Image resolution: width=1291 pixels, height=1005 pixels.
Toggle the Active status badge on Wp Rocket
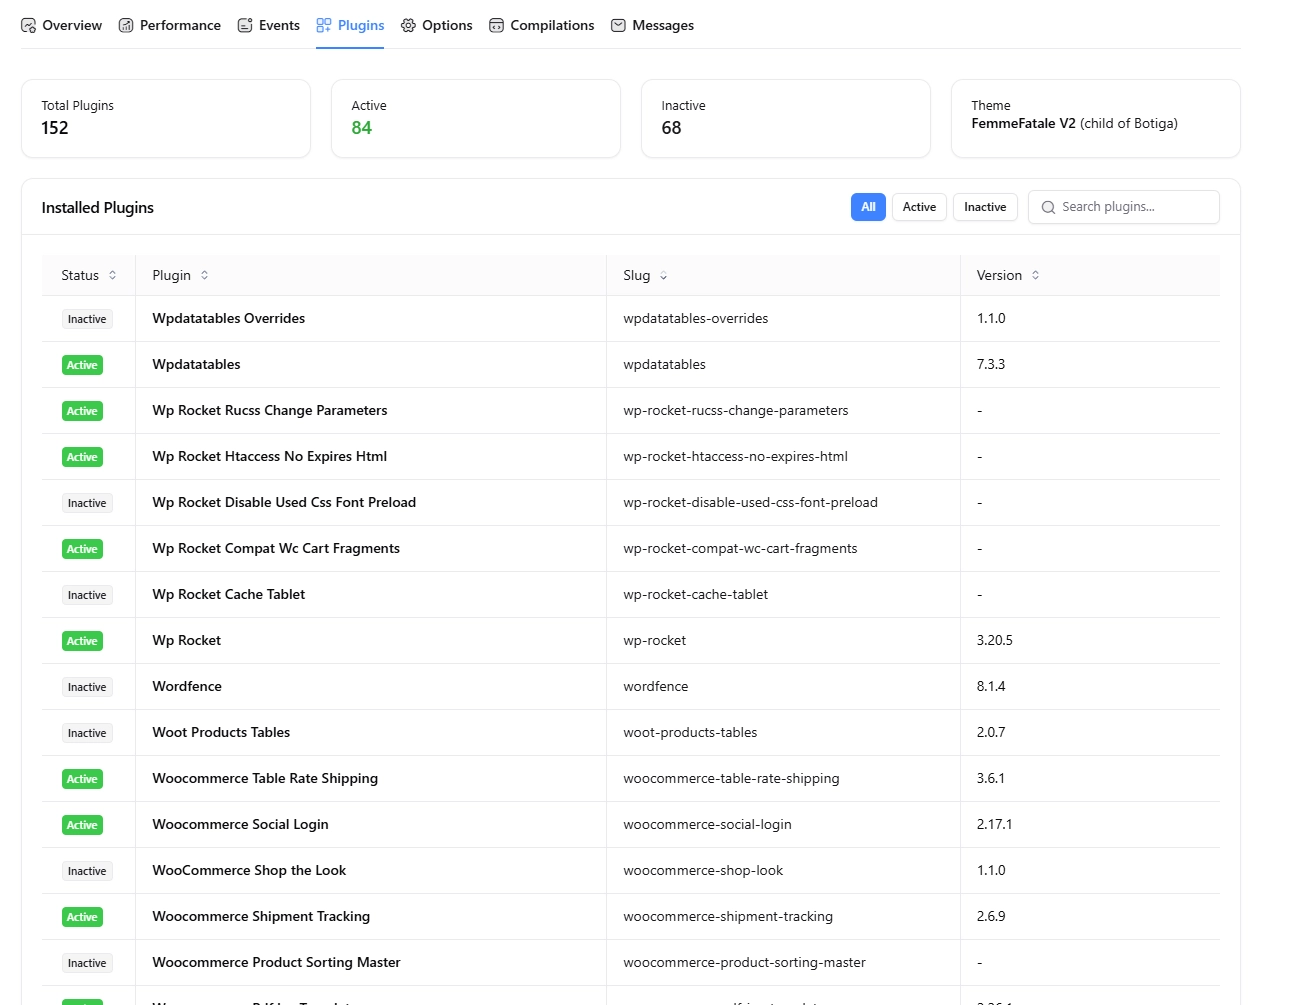81,640
